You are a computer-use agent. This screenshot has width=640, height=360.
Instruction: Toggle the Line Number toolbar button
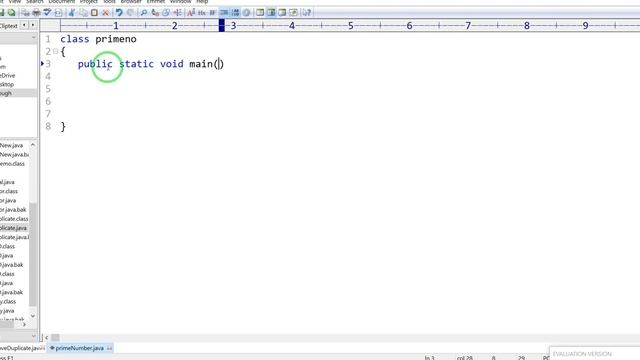click(x=235, y=13)
